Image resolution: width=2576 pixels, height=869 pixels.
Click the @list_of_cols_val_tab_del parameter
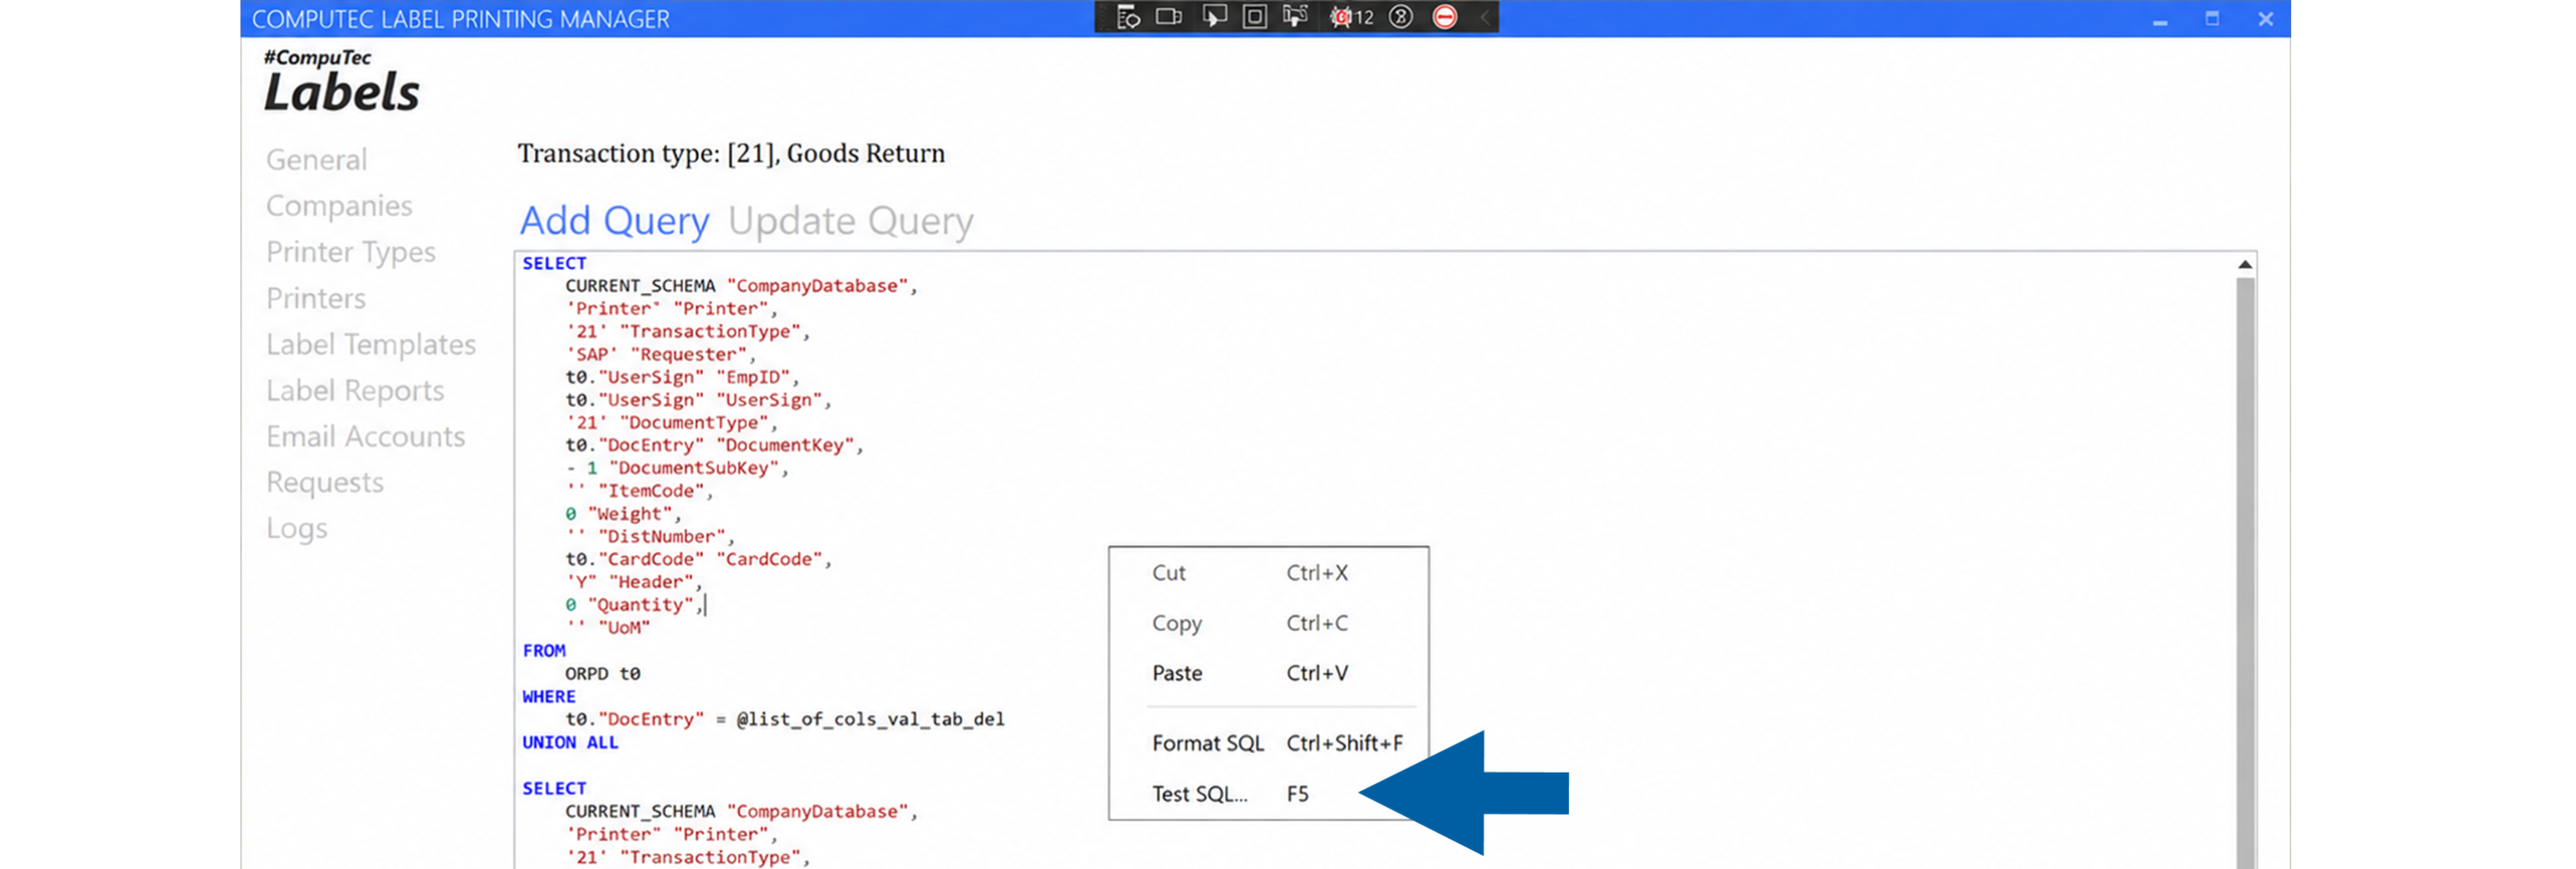pyautogui.click(x=870, y=719)
